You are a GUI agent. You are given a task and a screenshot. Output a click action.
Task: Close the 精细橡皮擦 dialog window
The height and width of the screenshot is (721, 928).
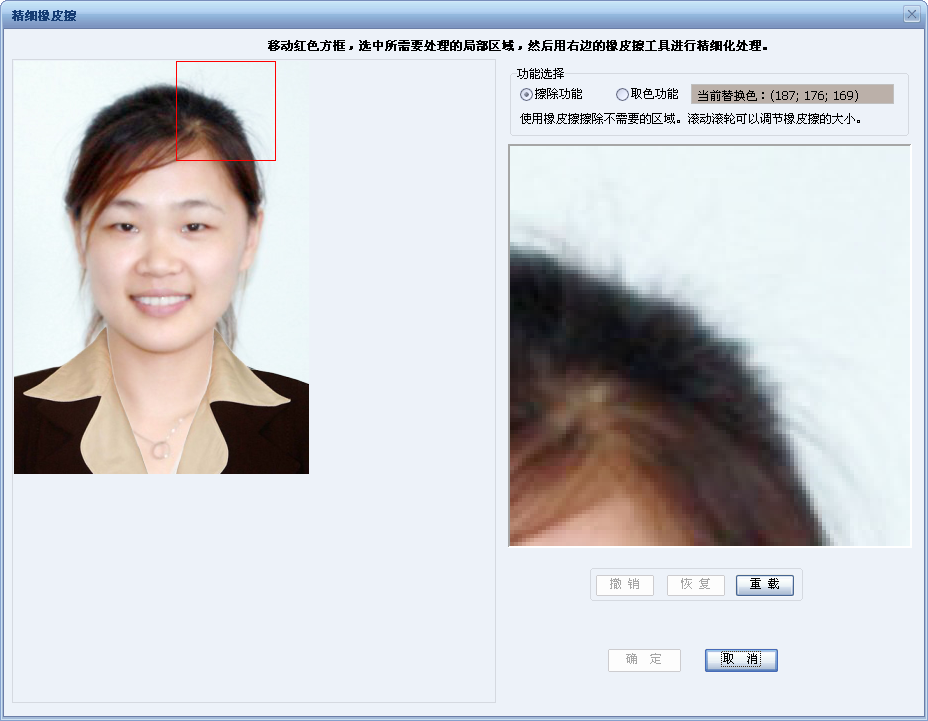912,14
